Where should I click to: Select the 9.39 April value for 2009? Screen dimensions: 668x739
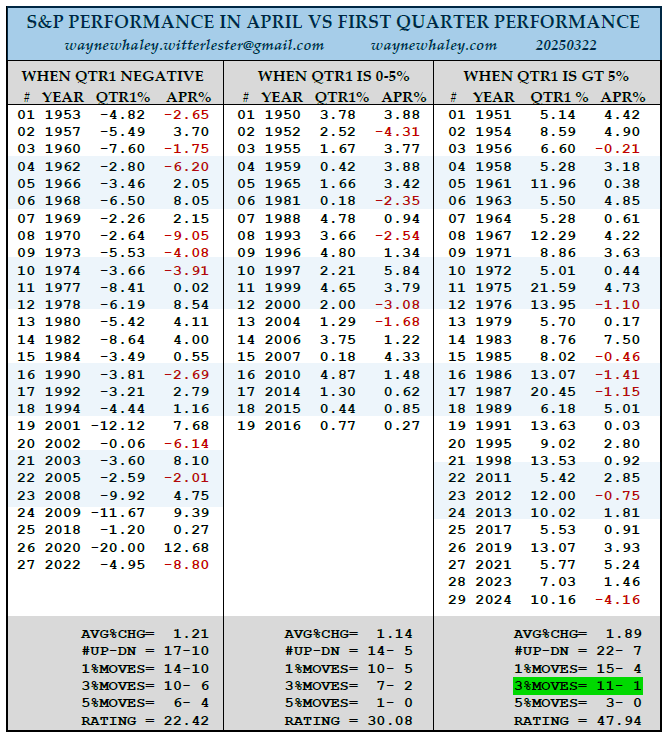click(x=191, y=513)
